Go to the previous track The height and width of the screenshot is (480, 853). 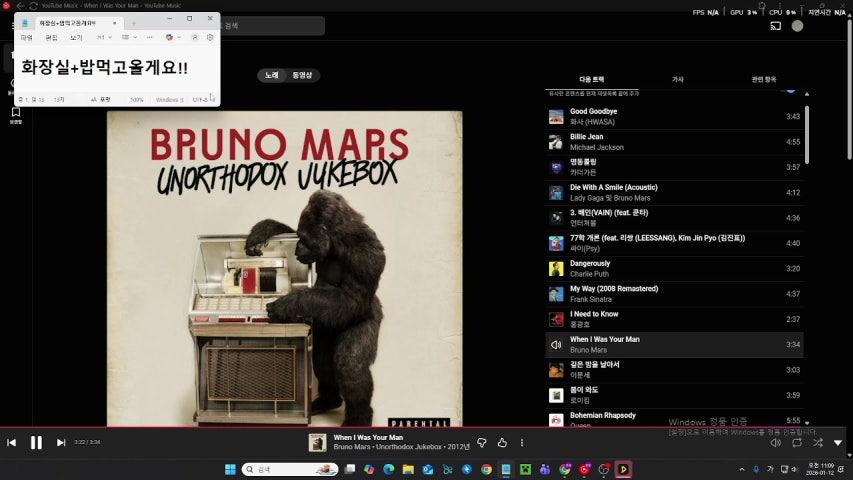click(x=12, y=442)
